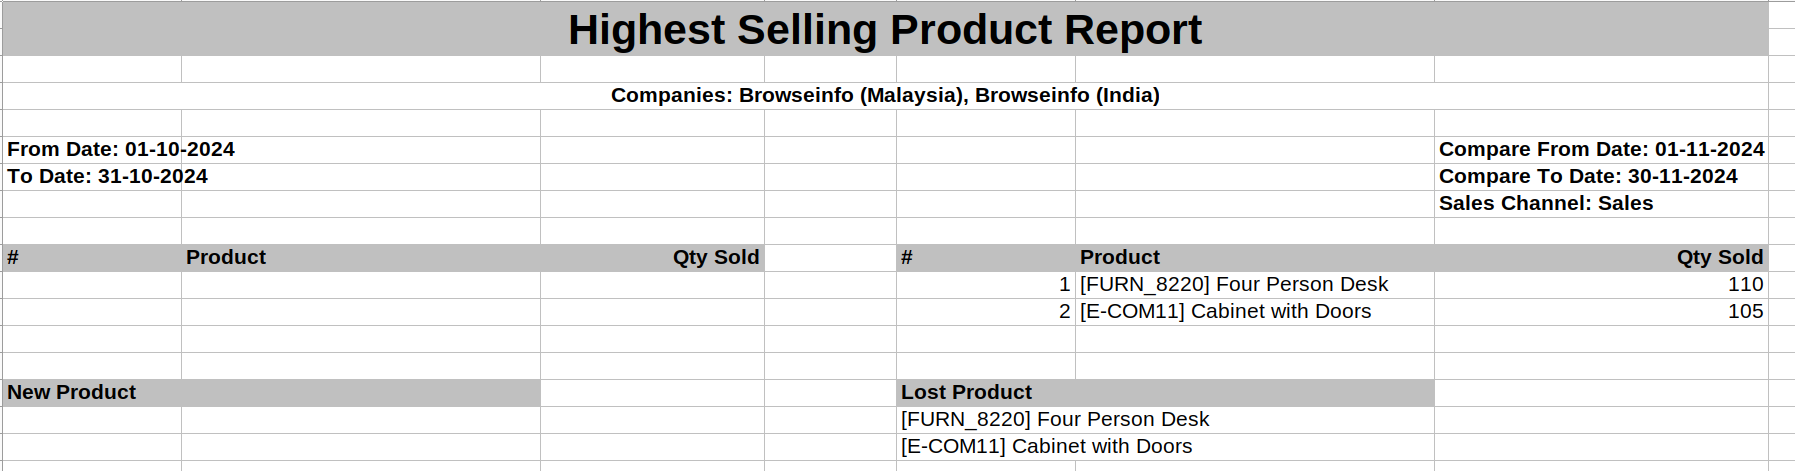This screenshot has width=1795, height=471.
Task: Click Cabinet with Doors under Lost Product
Action: pos(1047,446)
